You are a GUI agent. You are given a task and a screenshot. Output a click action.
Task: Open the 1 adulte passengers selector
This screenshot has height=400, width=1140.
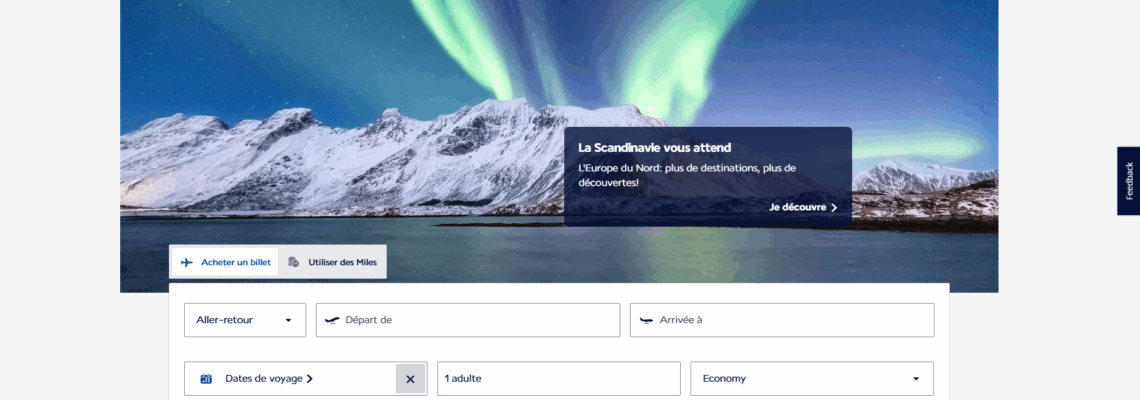click(558, 379)
